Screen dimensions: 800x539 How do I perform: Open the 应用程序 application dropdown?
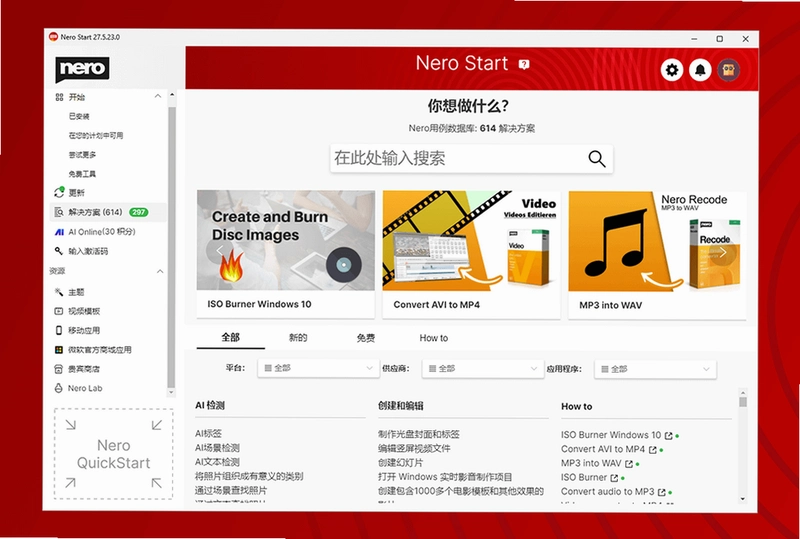(655, 369)
